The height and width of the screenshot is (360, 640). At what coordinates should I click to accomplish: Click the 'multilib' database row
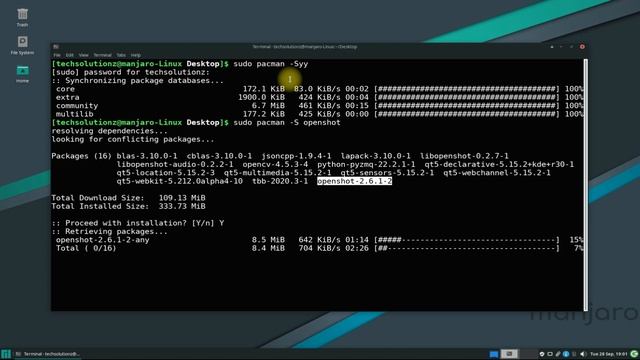pos(317,114)
